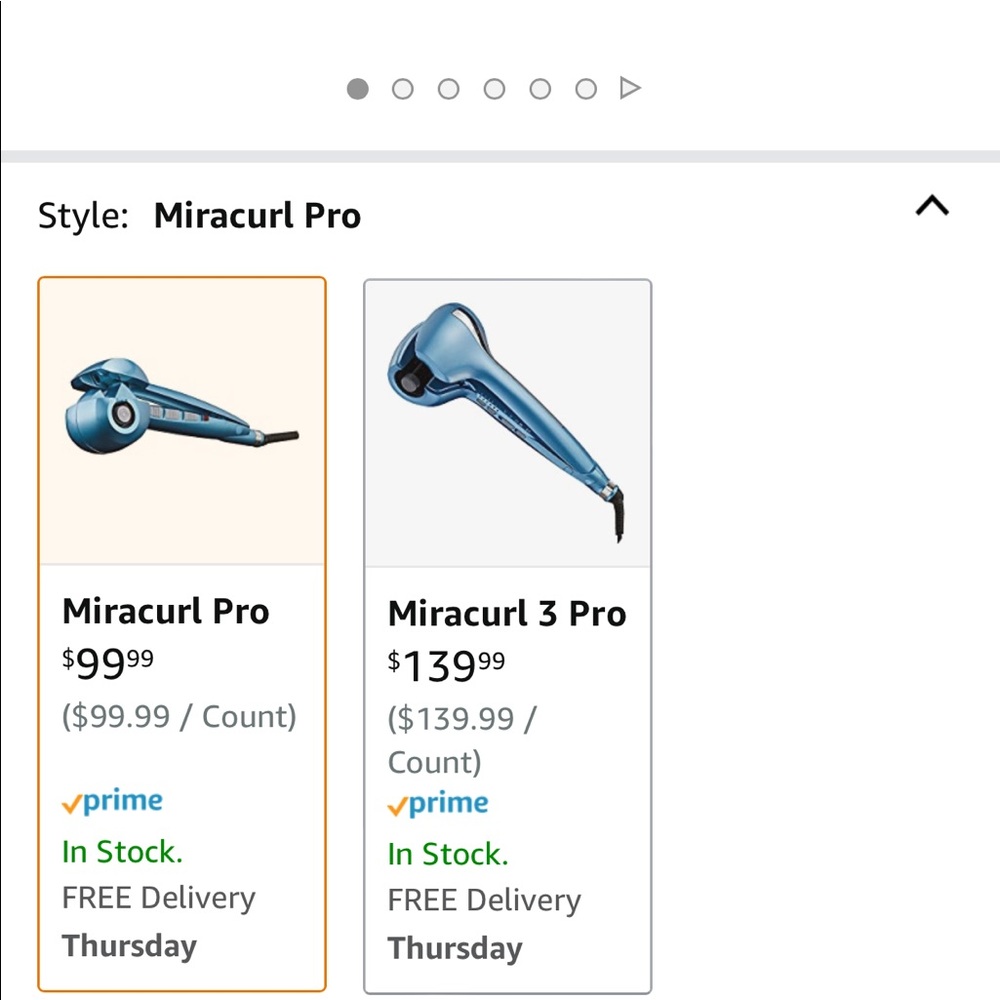Viewport: 1000px width, 1000px height.
Task: Click the Prime badge on Miracurl 3 Pro
Action: click(x=437, y=802)
